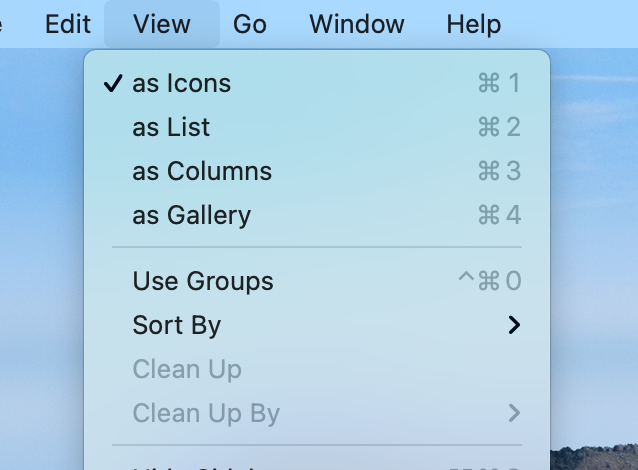Open the Help menu
The width and height of the screenshot is (638, 470).
click(473, 24)
